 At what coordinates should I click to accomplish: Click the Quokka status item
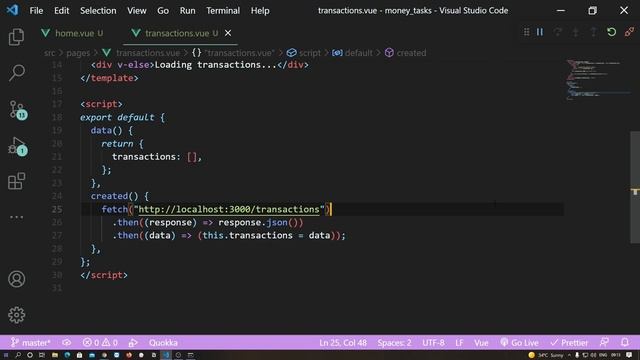click(163, 342)
